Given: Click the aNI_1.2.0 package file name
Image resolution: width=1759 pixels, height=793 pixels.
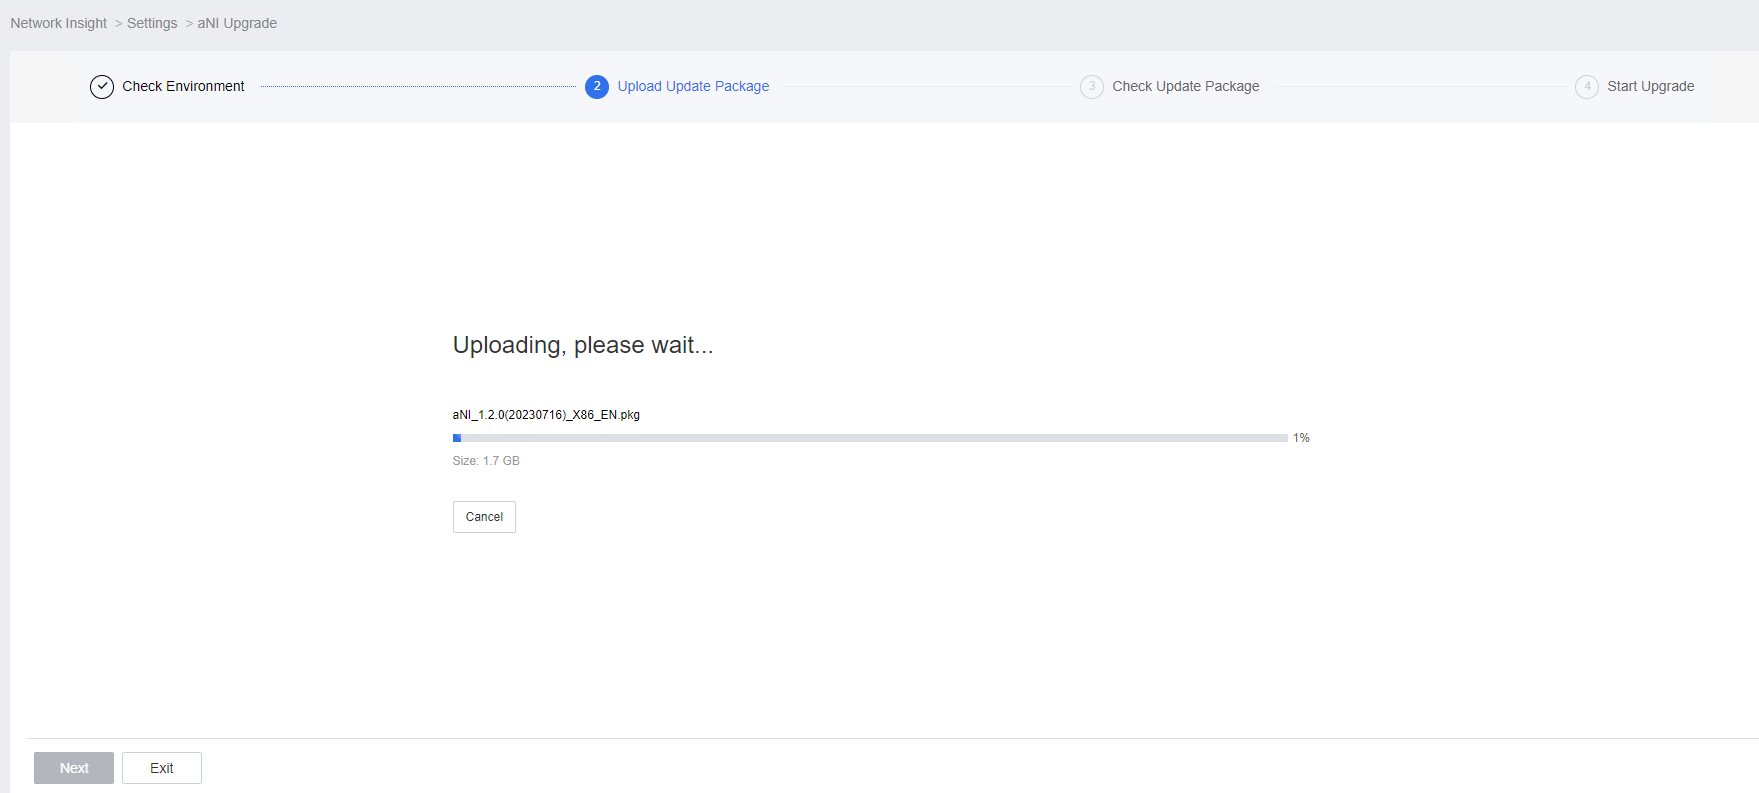Looking at the screenshot, I should 546,415.
